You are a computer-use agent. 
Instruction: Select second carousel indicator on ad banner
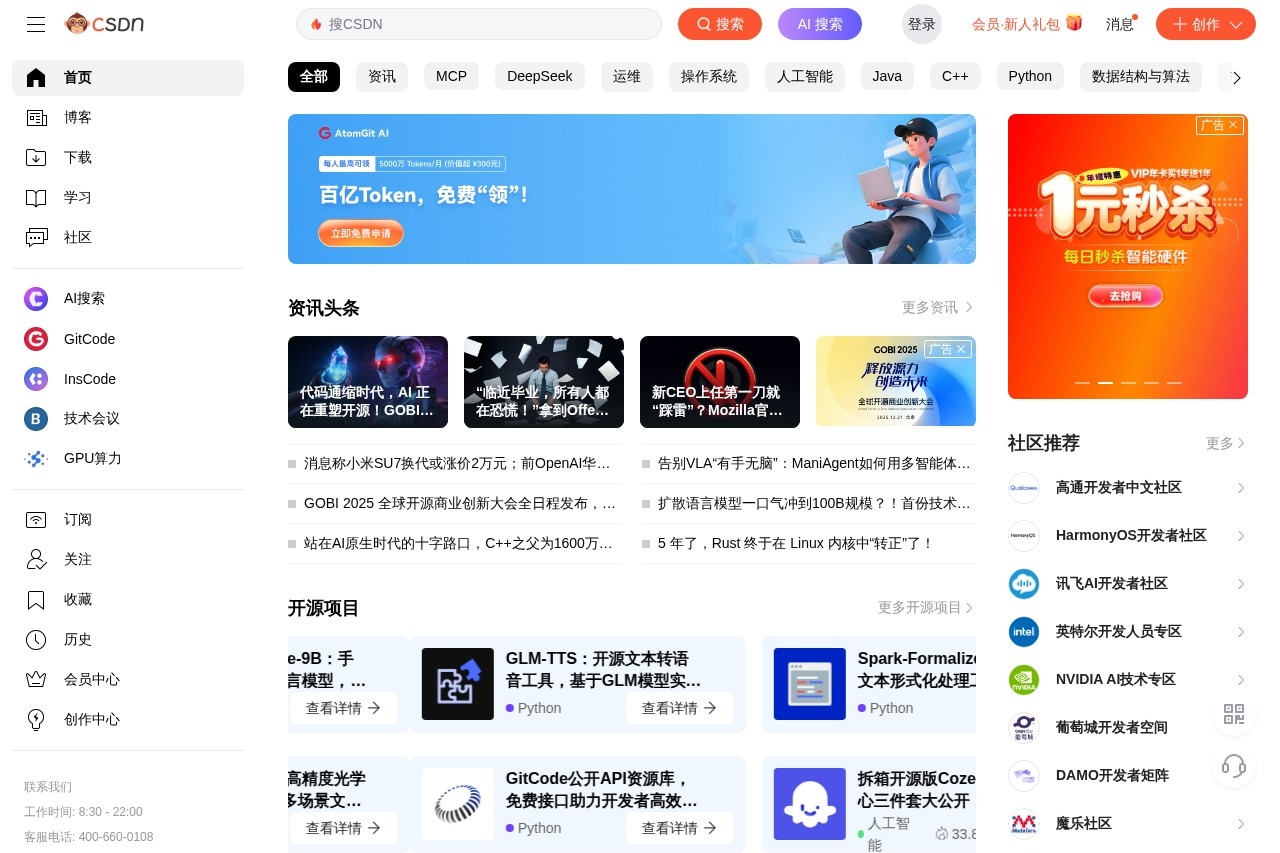tap(1105, 383)
